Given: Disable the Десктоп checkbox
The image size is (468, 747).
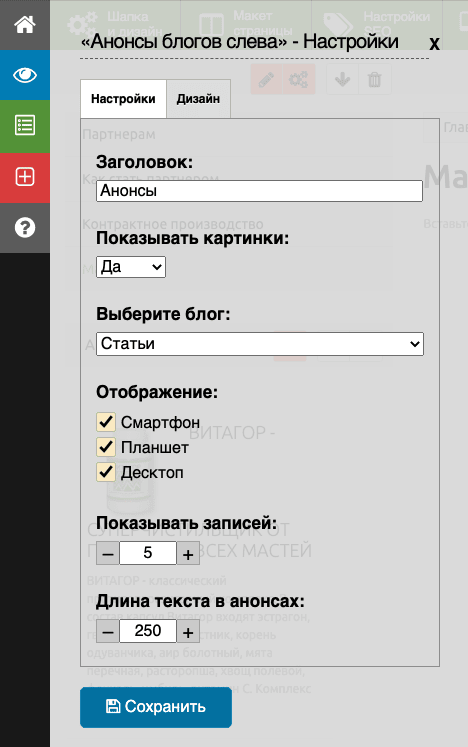Looking at the screenshot, I should pos(106,473).
